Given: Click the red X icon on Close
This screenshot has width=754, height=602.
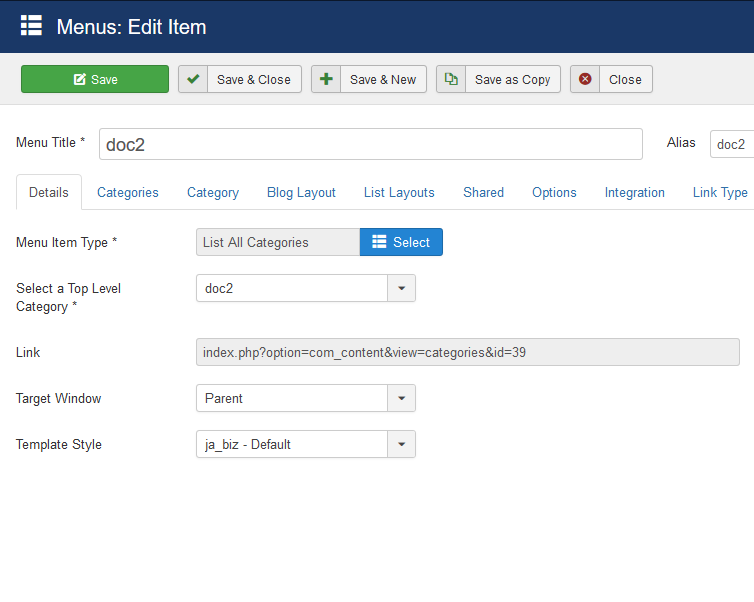Looking at the screenshot, I should click(585, 79).
